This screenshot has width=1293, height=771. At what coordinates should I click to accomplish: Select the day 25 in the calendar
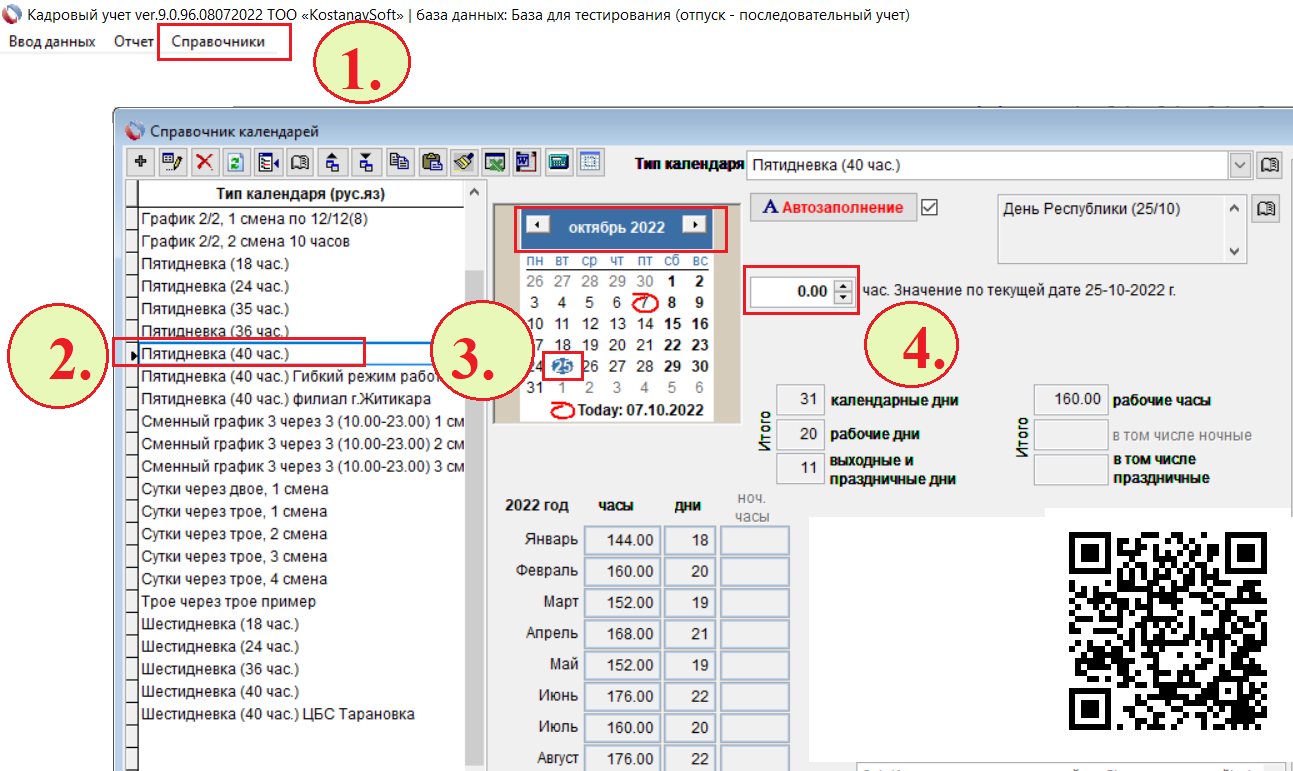coord(562,366)
